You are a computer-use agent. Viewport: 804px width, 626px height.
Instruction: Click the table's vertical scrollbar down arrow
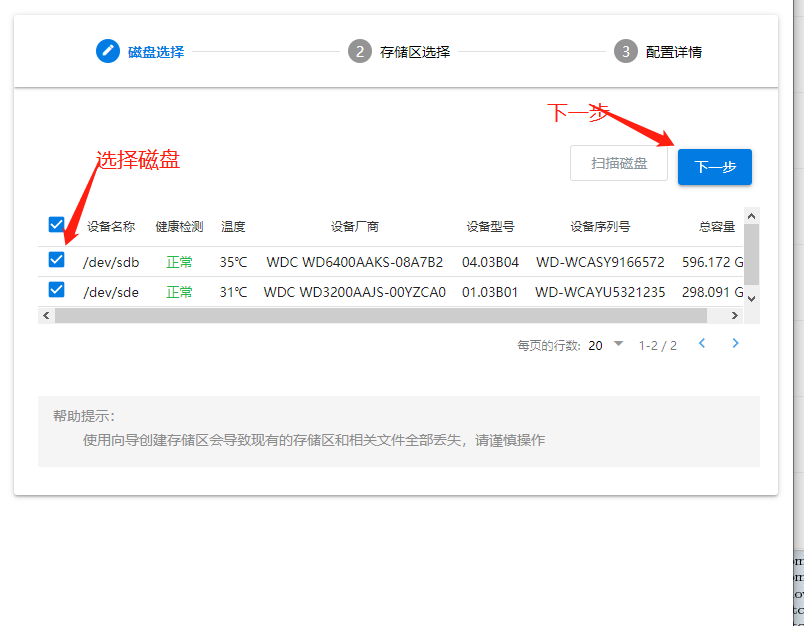tap(752, 297)
